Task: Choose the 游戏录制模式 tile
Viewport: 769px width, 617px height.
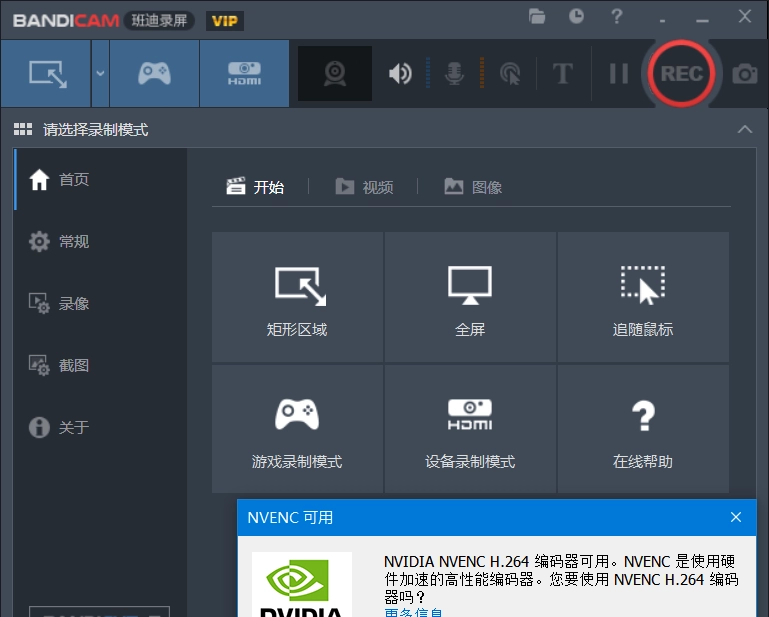Action: coord(297,429)
